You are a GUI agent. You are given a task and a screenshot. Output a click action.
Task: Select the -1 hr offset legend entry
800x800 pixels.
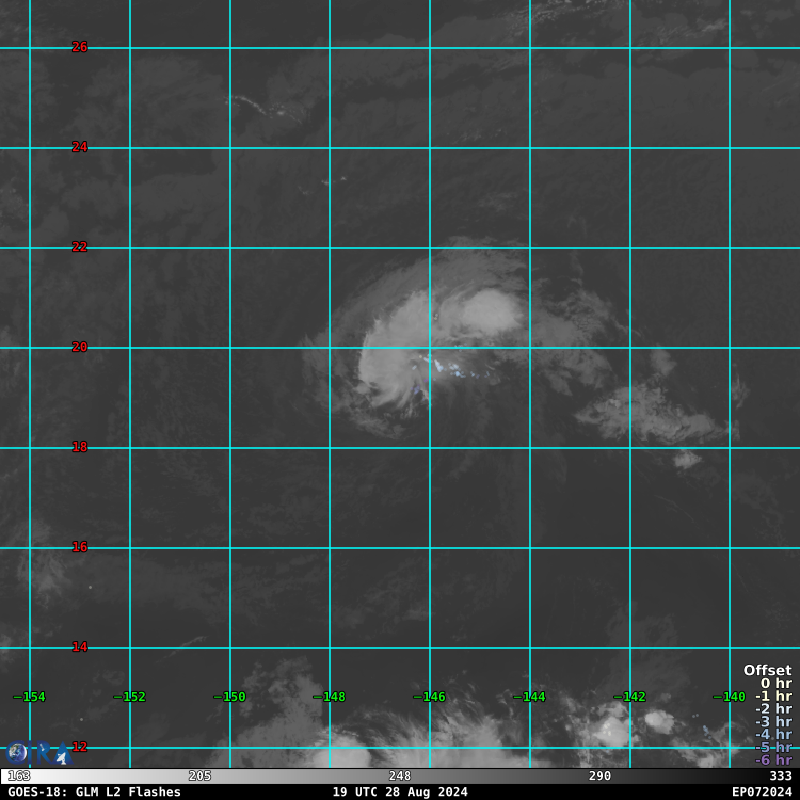point(773,697)
